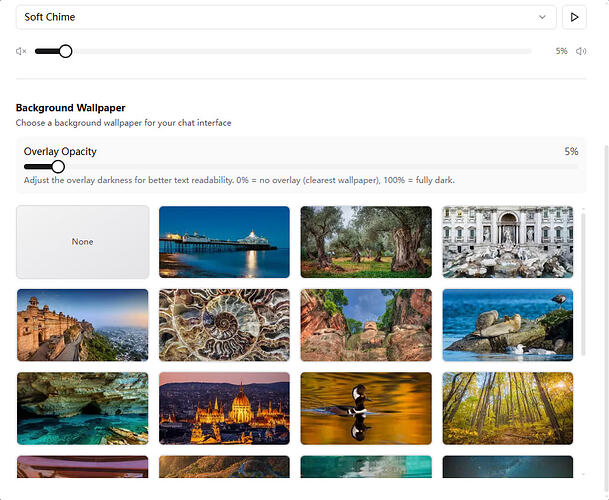Pick the seals on rocks wallpaper

click(508, 325)
